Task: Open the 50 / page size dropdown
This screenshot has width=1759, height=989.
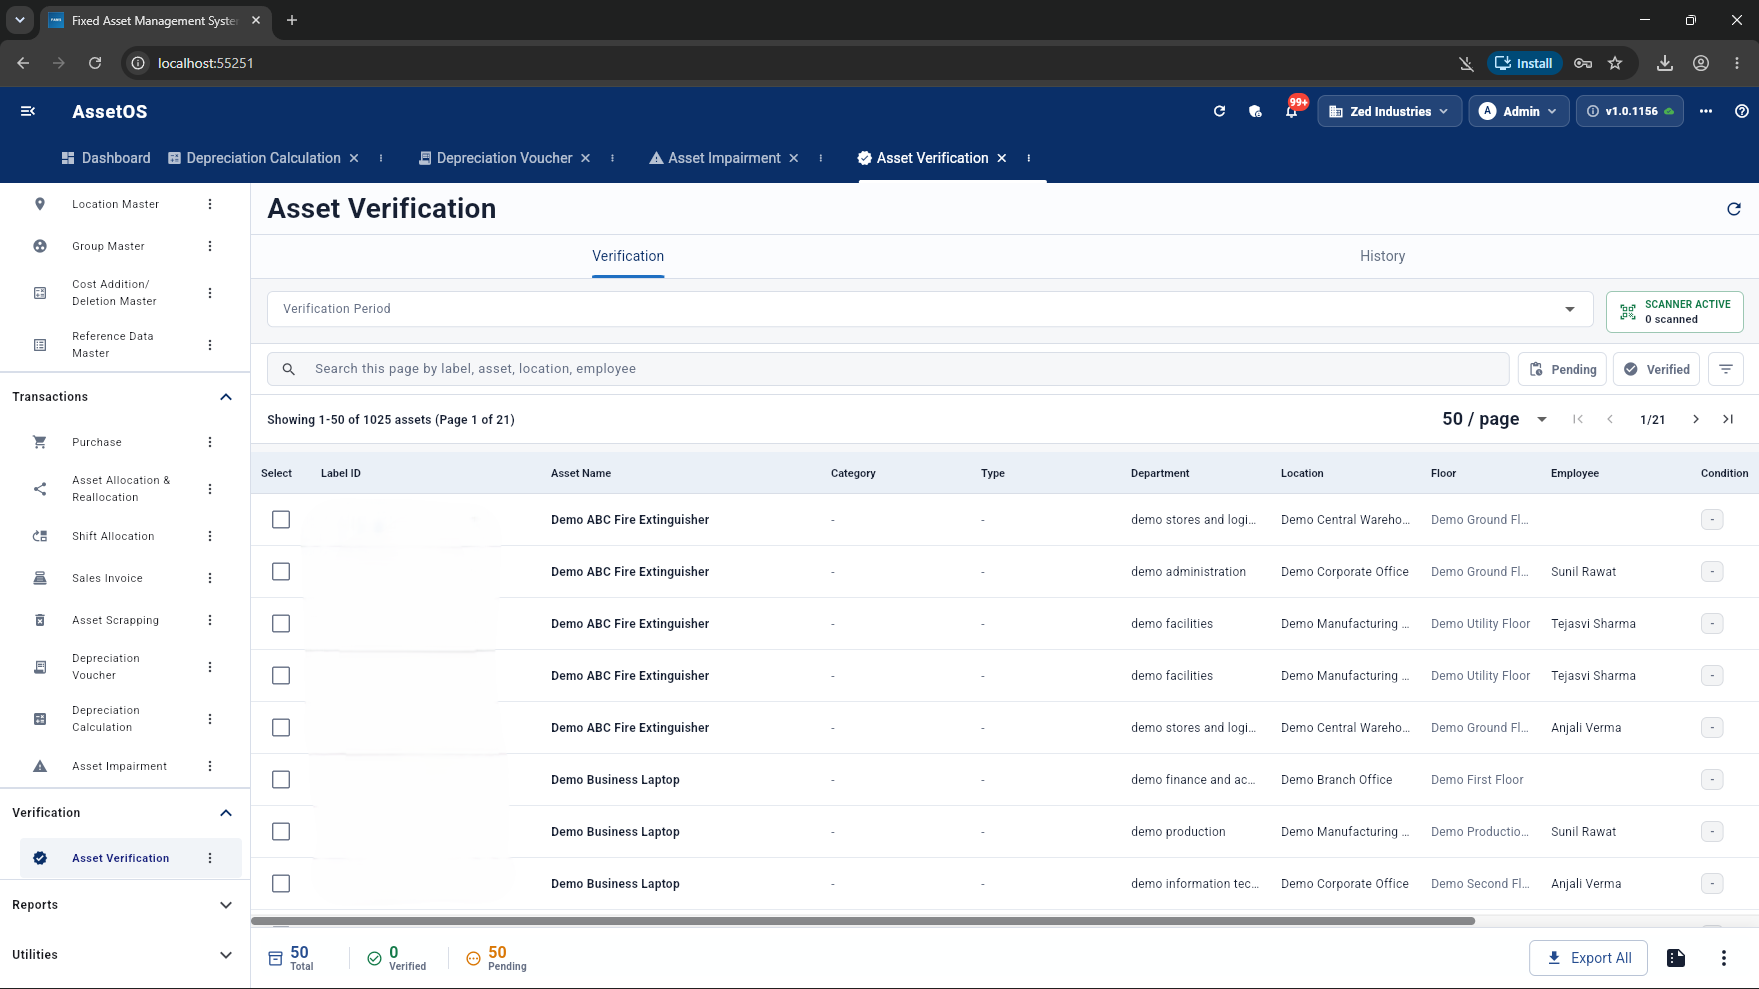Action: (1495, 419)
